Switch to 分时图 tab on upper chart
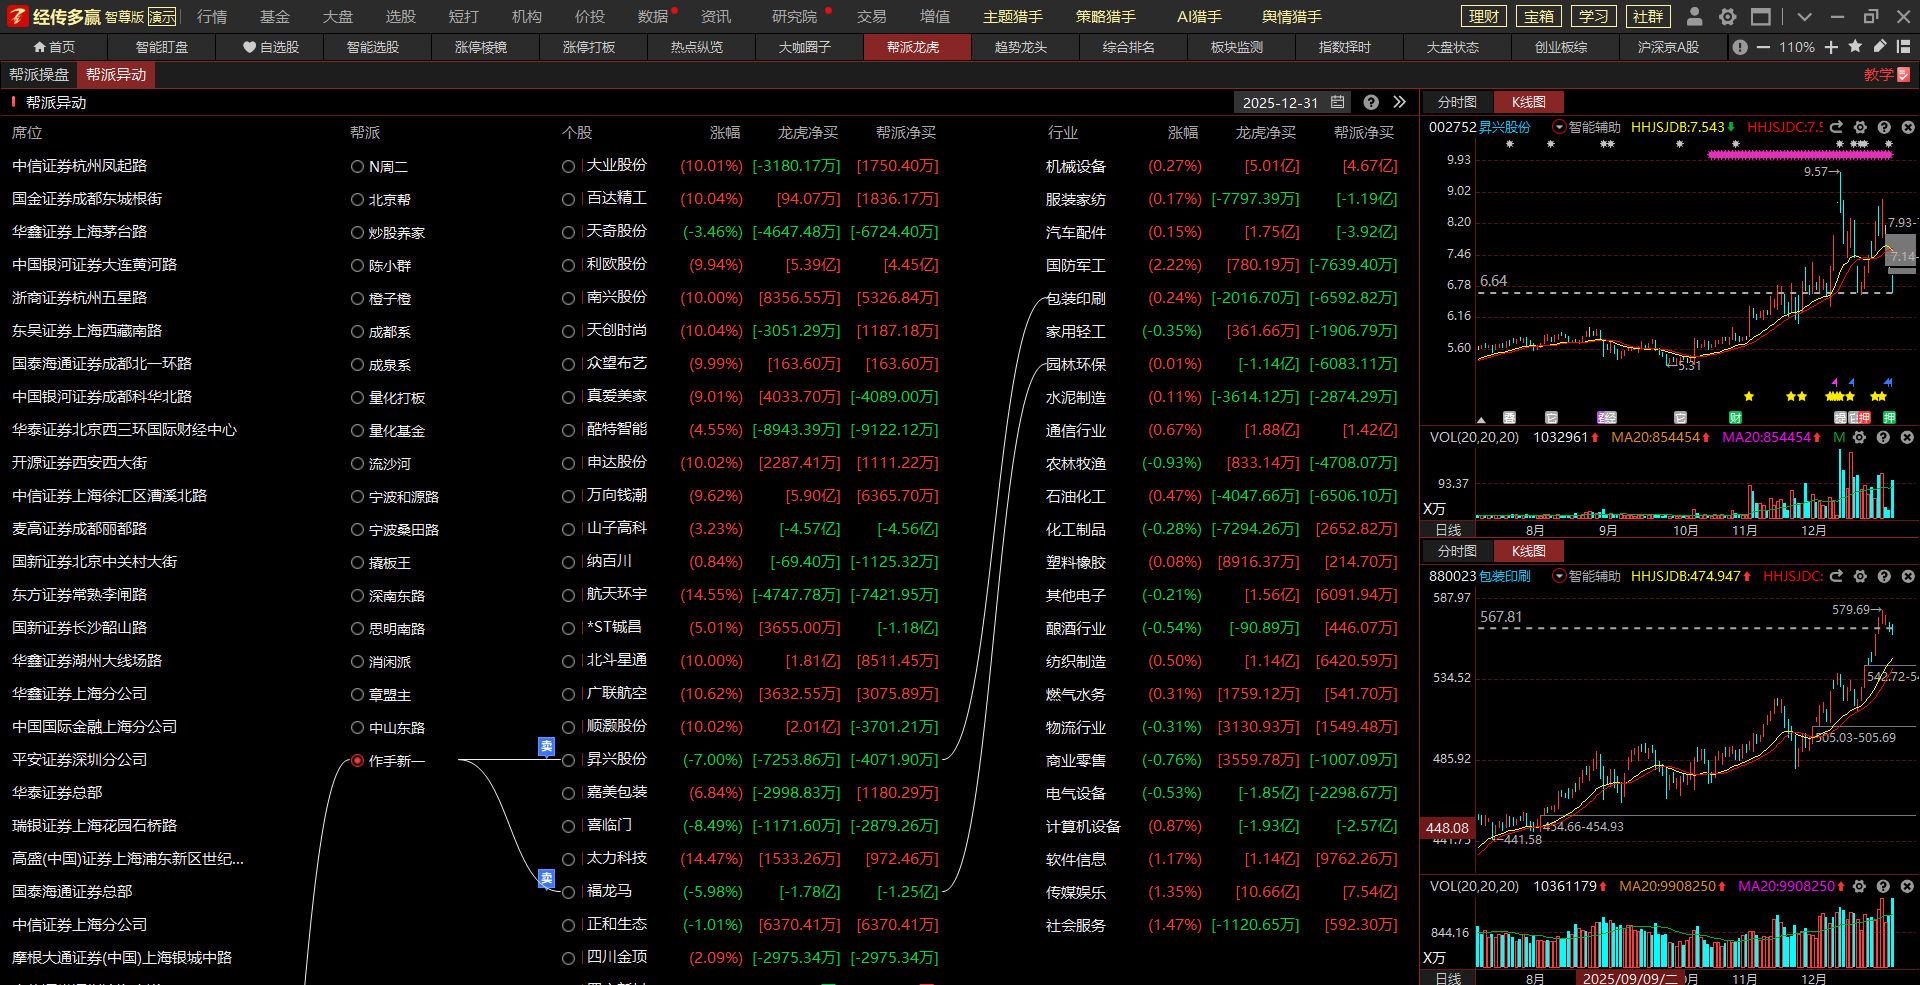Image resolution: width=1920 pixels, height=985 pixels. click(x=1457, y=102)
